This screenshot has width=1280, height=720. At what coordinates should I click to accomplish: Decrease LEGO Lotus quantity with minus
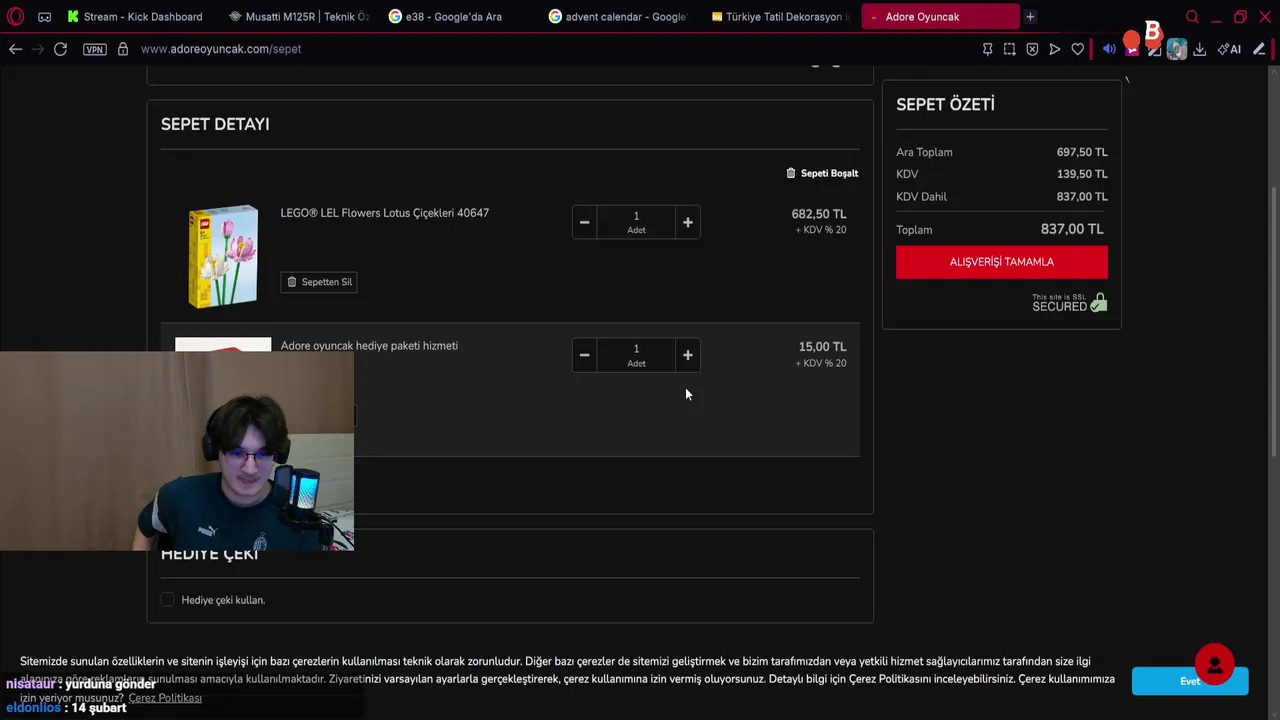tap(584, 222)
